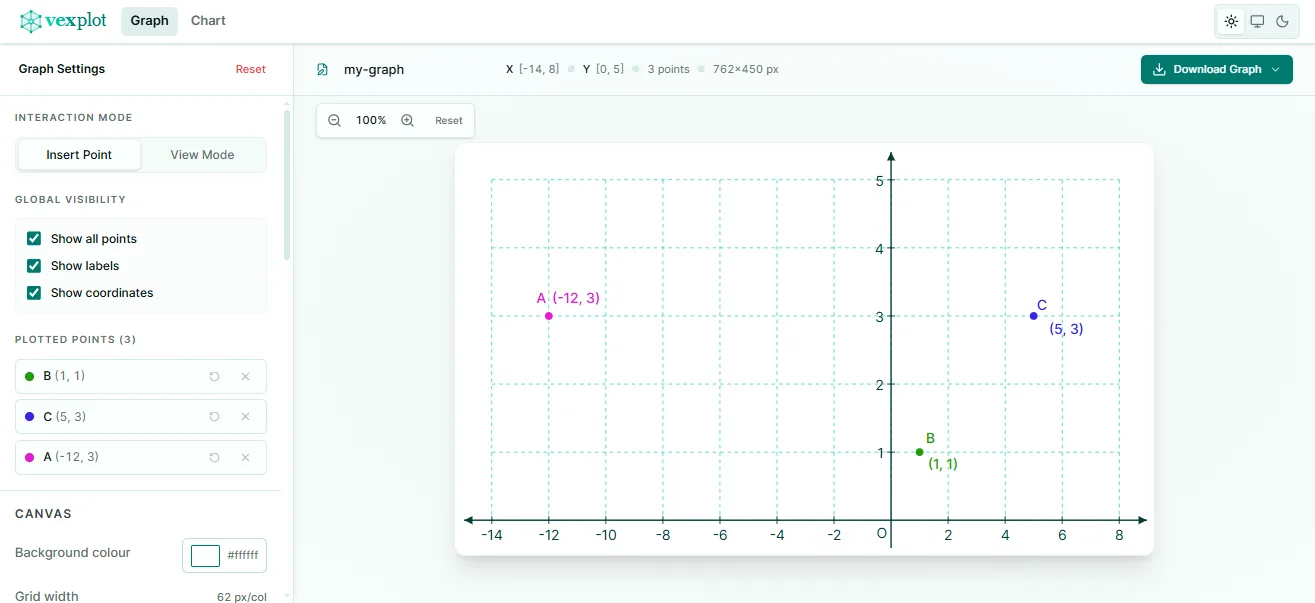Screen dimensions: 1315x603
Task: Enable dark mode with the moon icon
Action: [1284, 21]
